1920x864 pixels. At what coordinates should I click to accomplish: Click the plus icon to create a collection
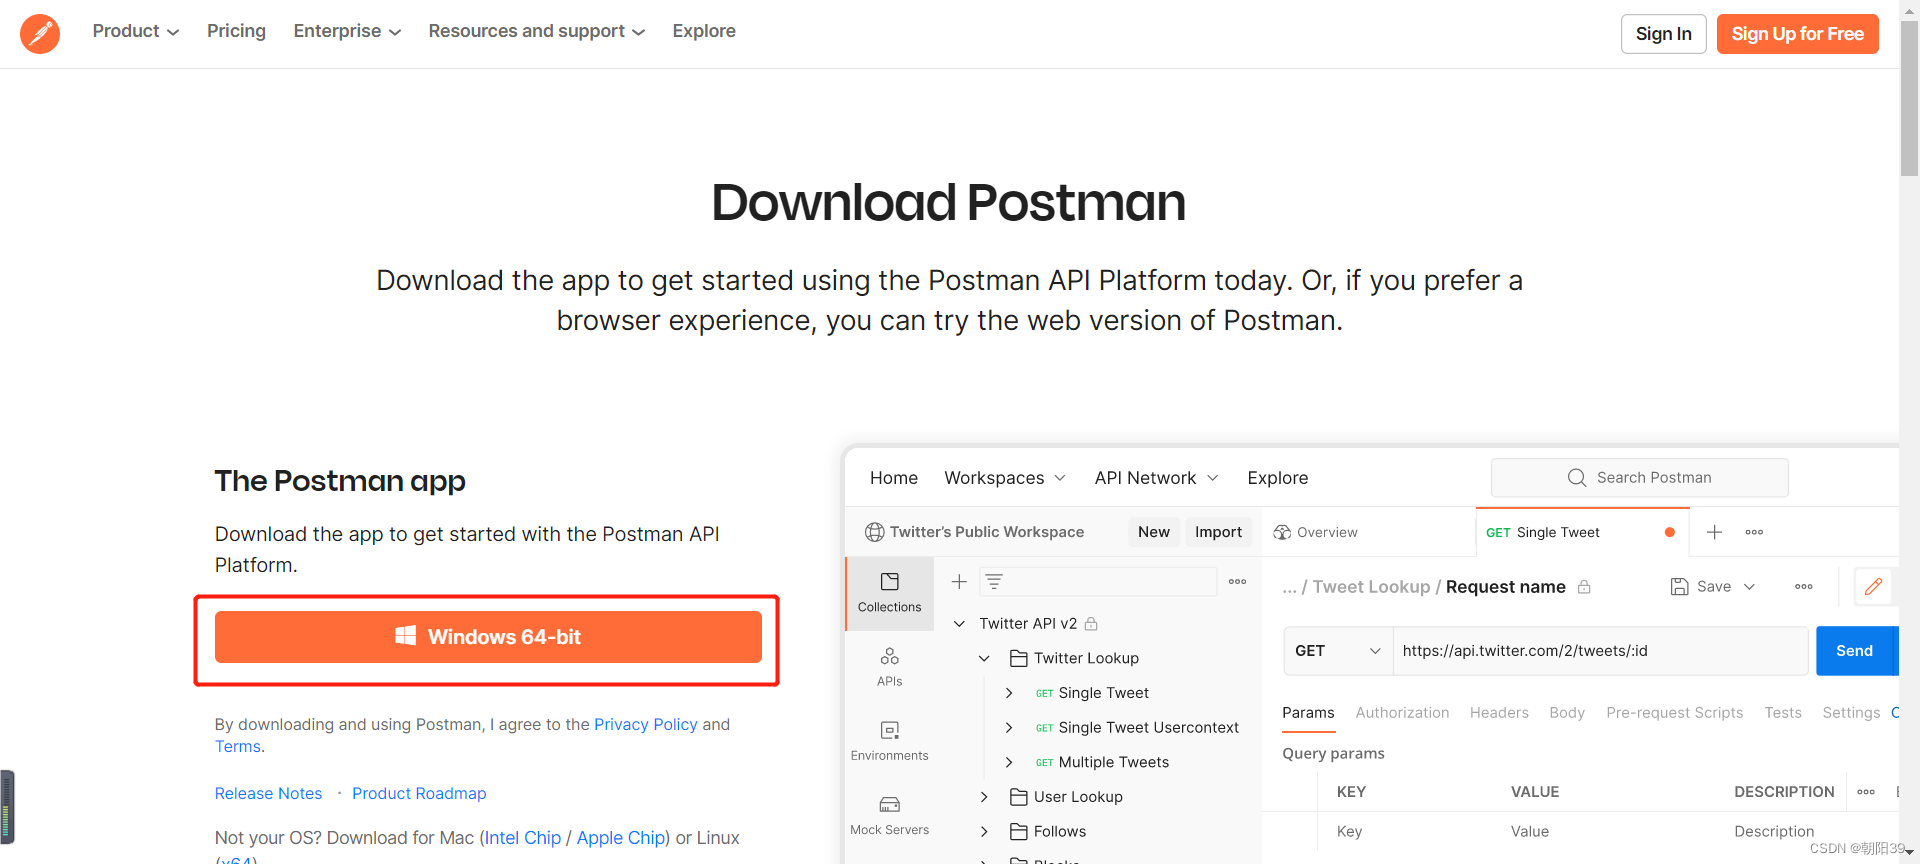point(959,582)
